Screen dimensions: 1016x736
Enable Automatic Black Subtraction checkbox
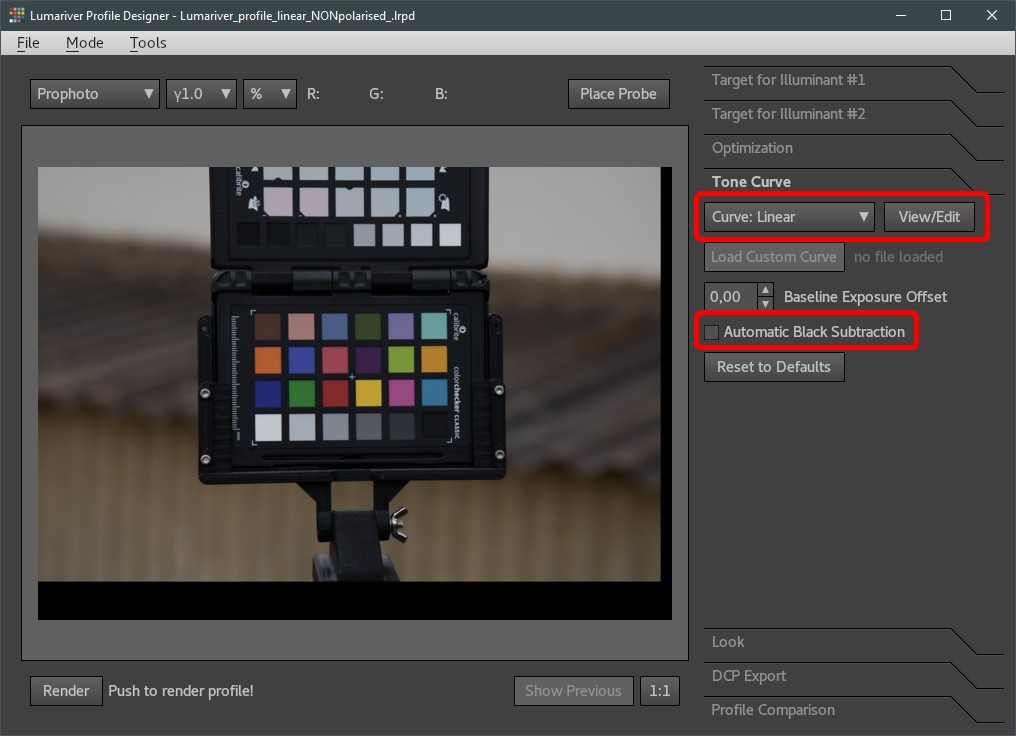pos(712,332)
